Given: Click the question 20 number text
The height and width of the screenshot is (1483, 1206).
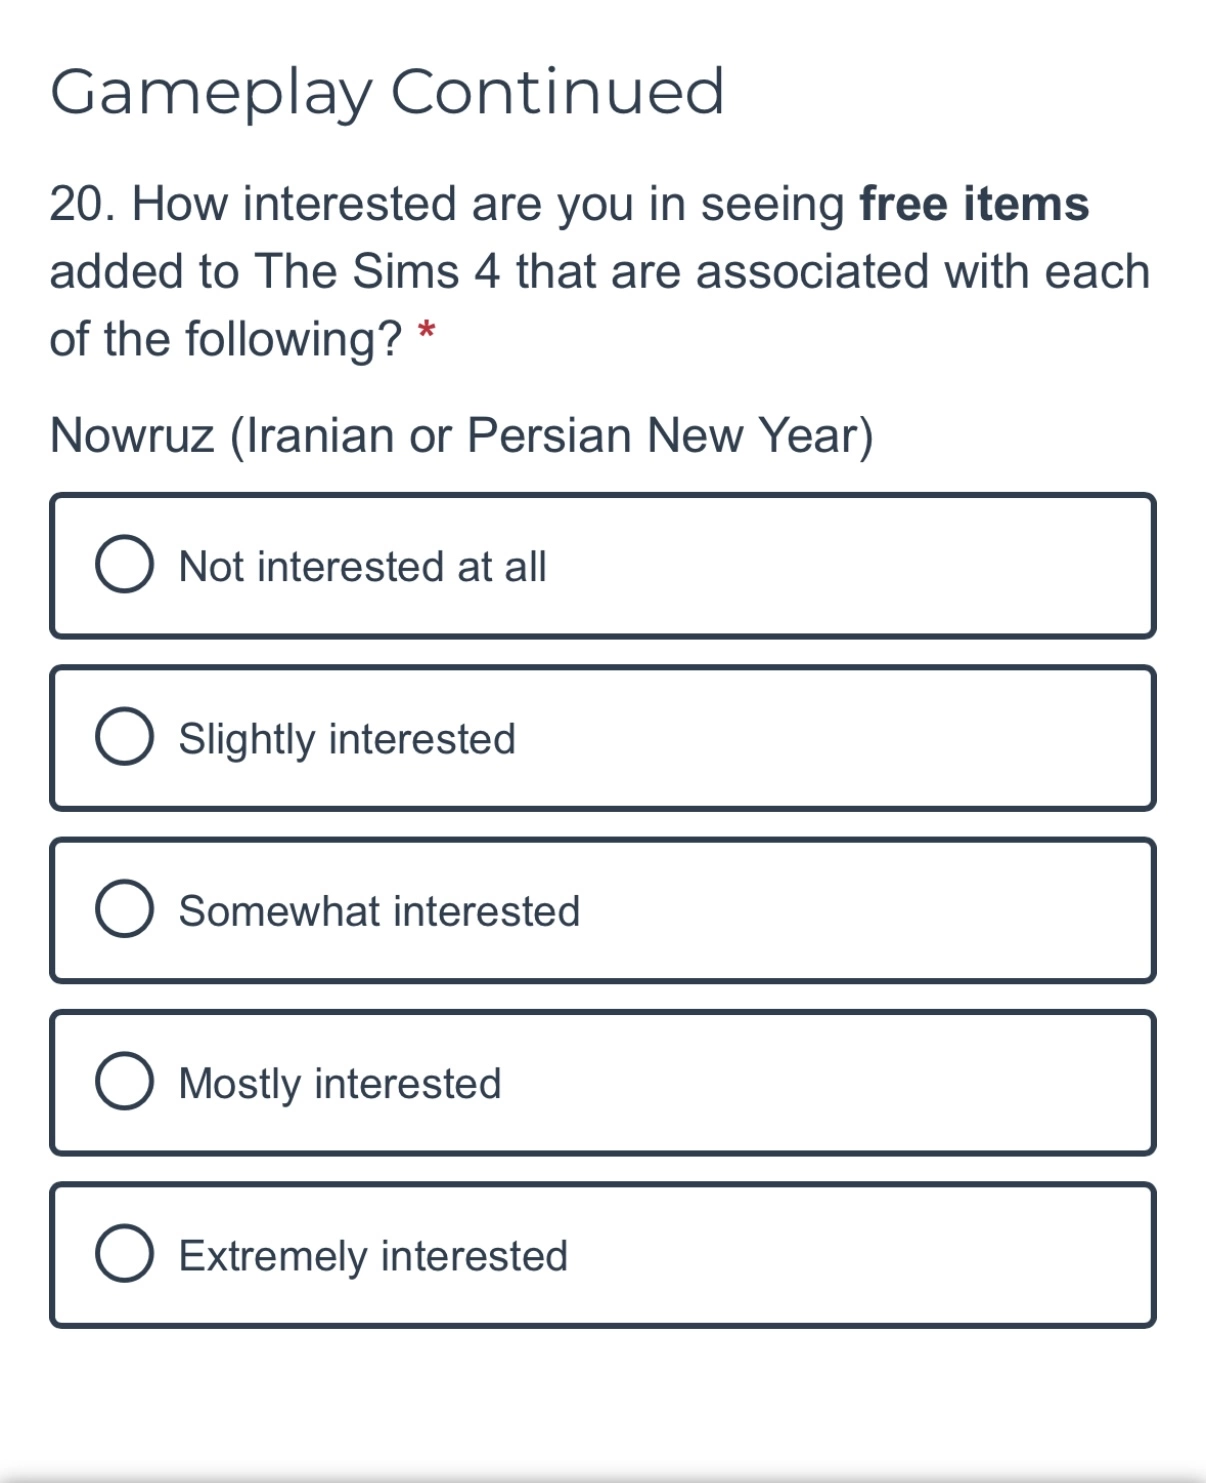Looking at the screenshot, I should click(82, 204).
